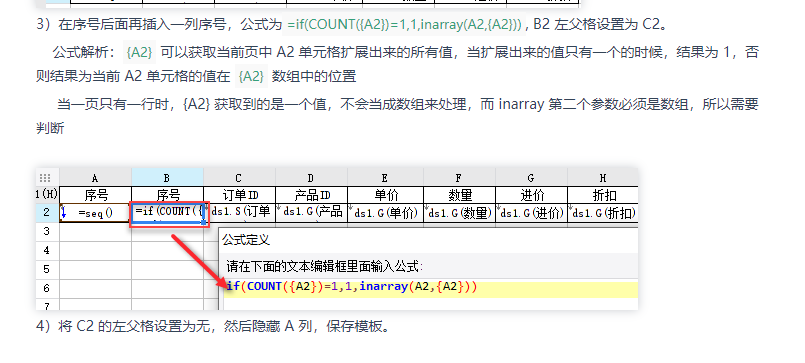Click the 产品ID header cell
Viewport: 805px width, 363px height.
tap(311, 195)
